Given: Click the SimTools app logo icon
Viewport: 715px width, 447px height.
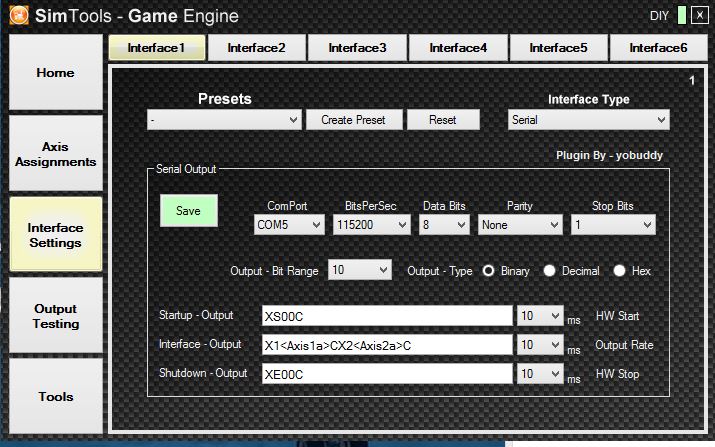Looking at the screenshot, I should point(19,15).
